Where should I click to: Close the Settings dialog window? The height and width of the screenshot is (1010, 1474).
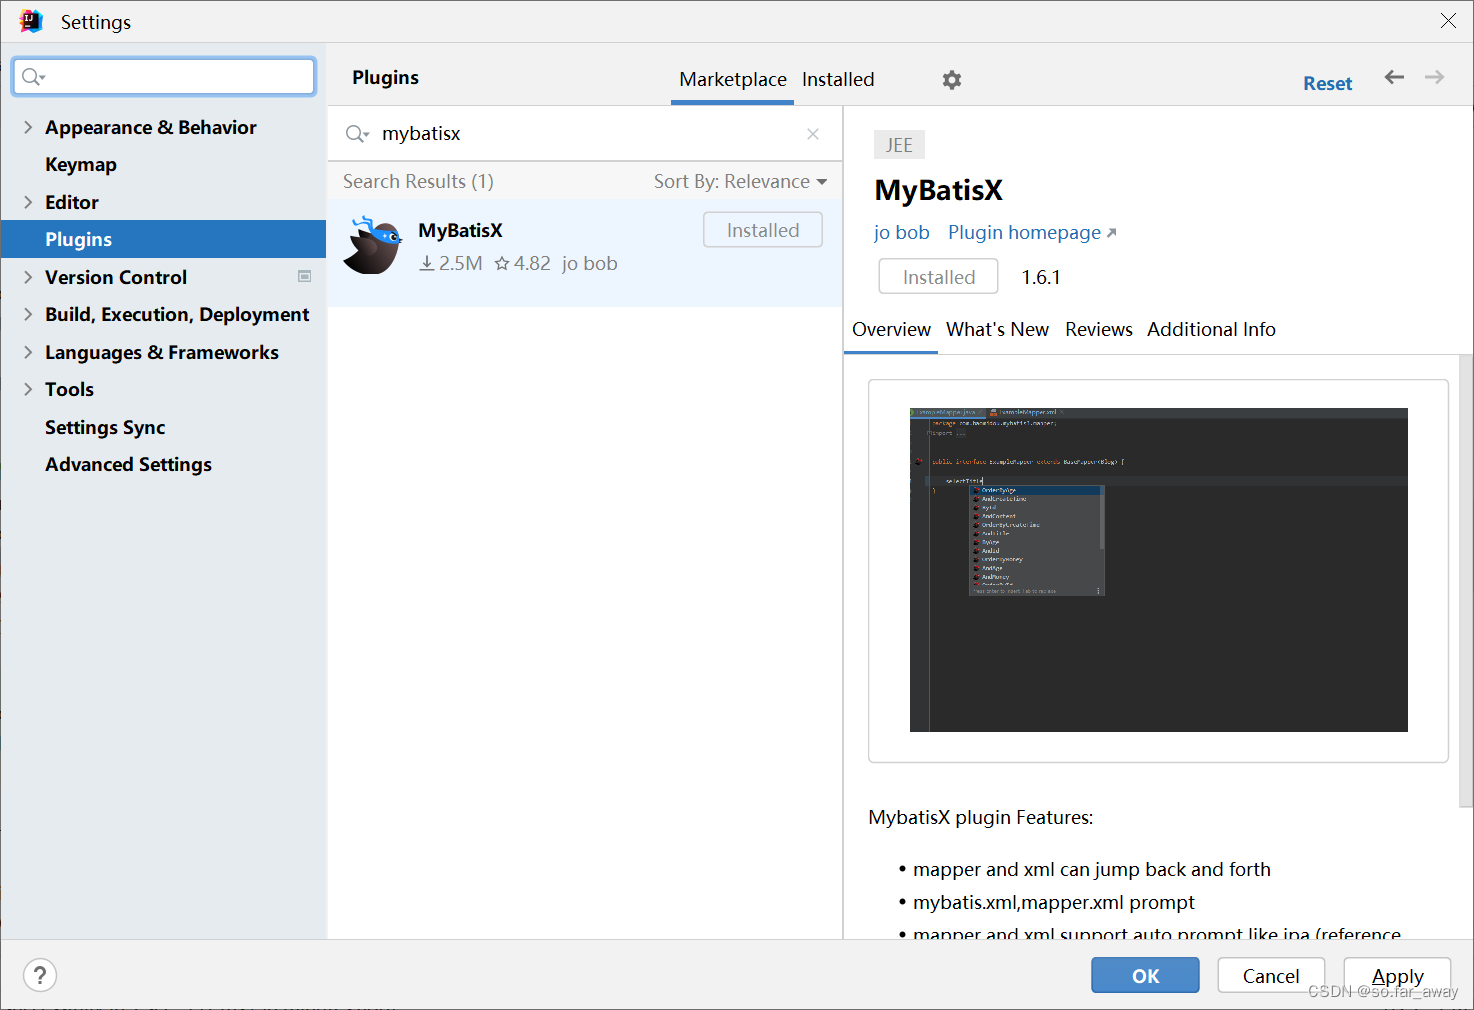tap(1448, 21)
